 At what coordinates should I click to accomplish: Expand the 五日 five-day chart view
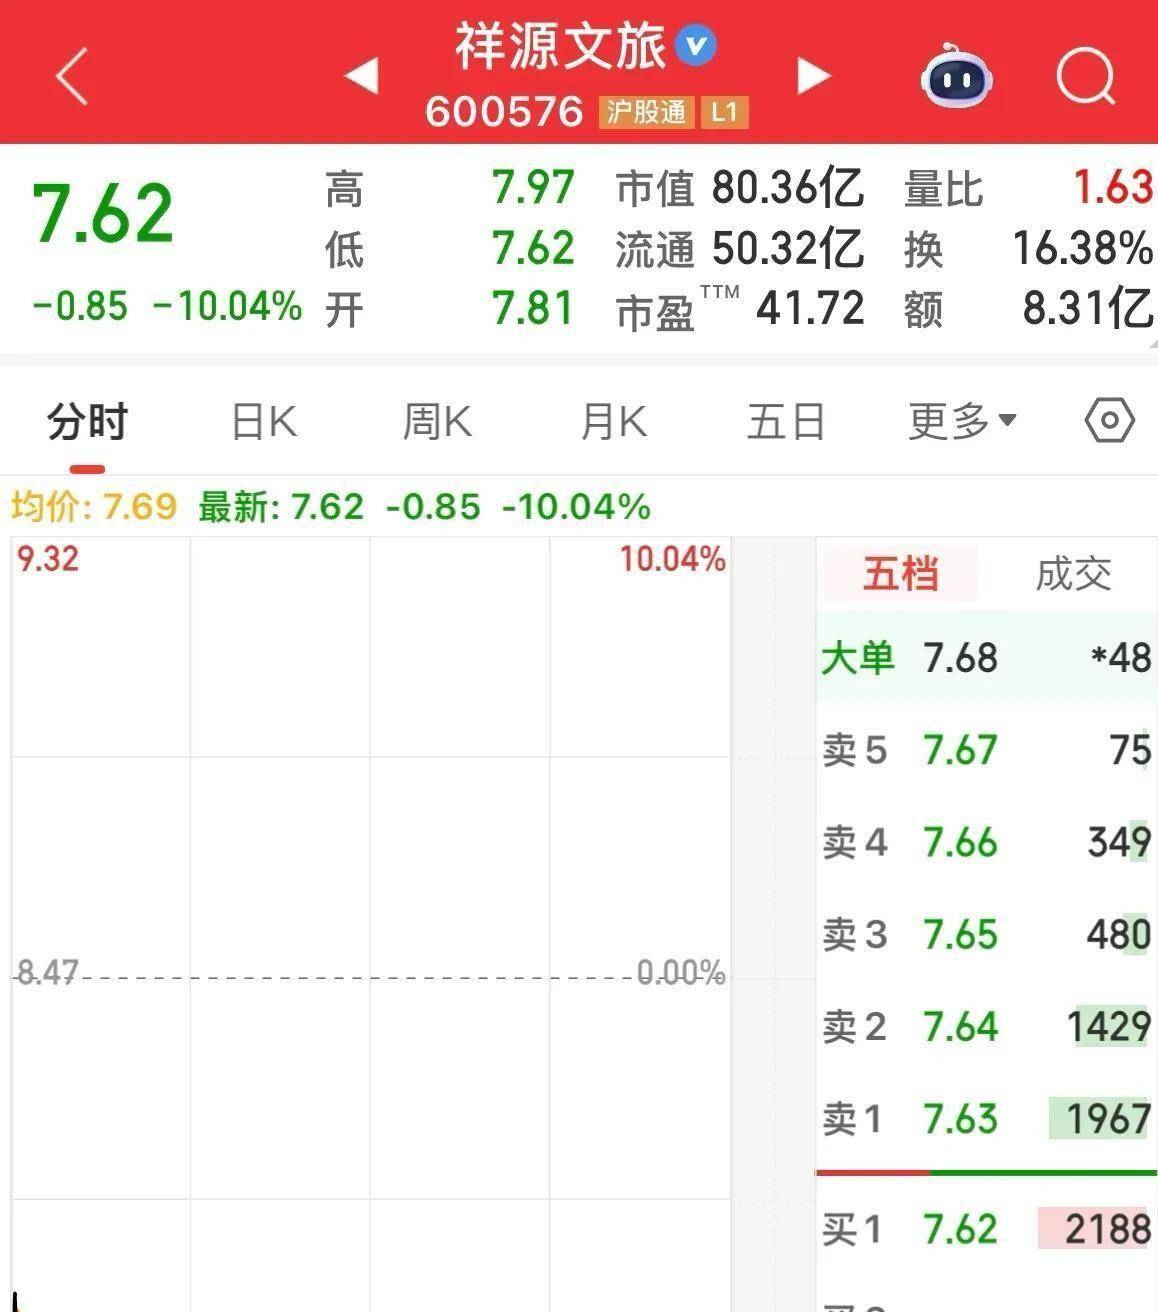tap(786, 421)
